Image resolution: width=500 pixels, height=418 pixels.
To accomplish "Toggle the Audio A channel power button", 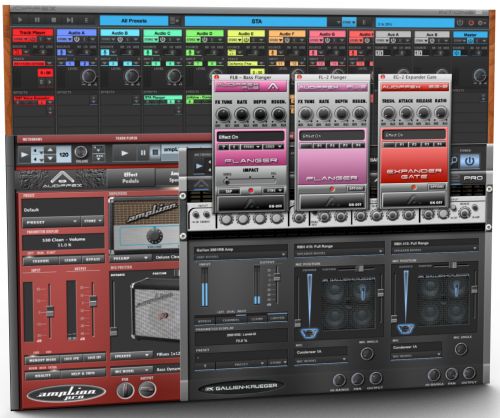I will coord(76,40).
